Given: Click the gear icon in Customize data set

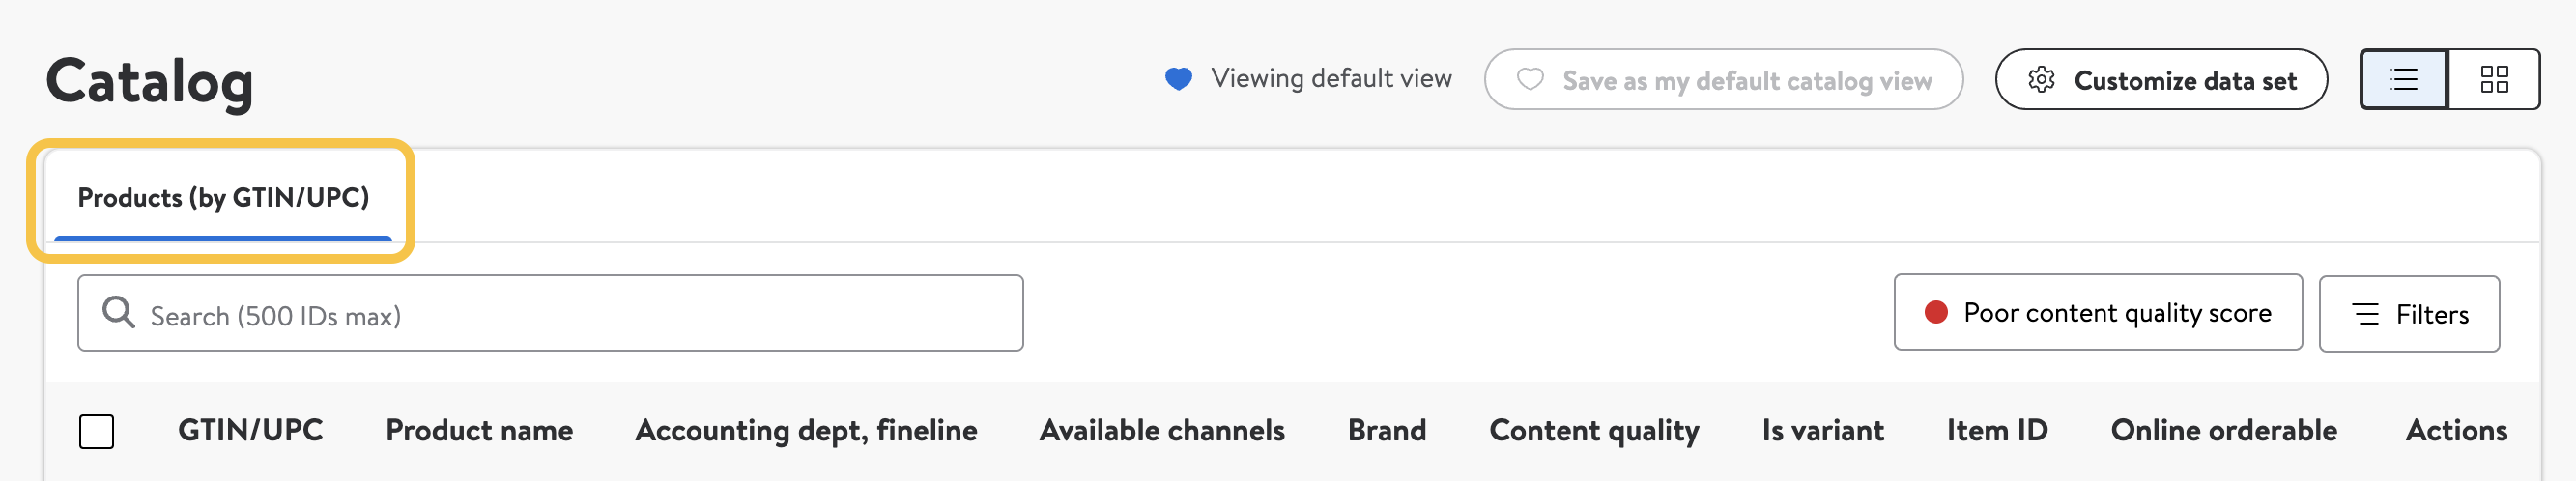Looking at the screenshot, I should pyautogui.click(x=2041, y=80).
